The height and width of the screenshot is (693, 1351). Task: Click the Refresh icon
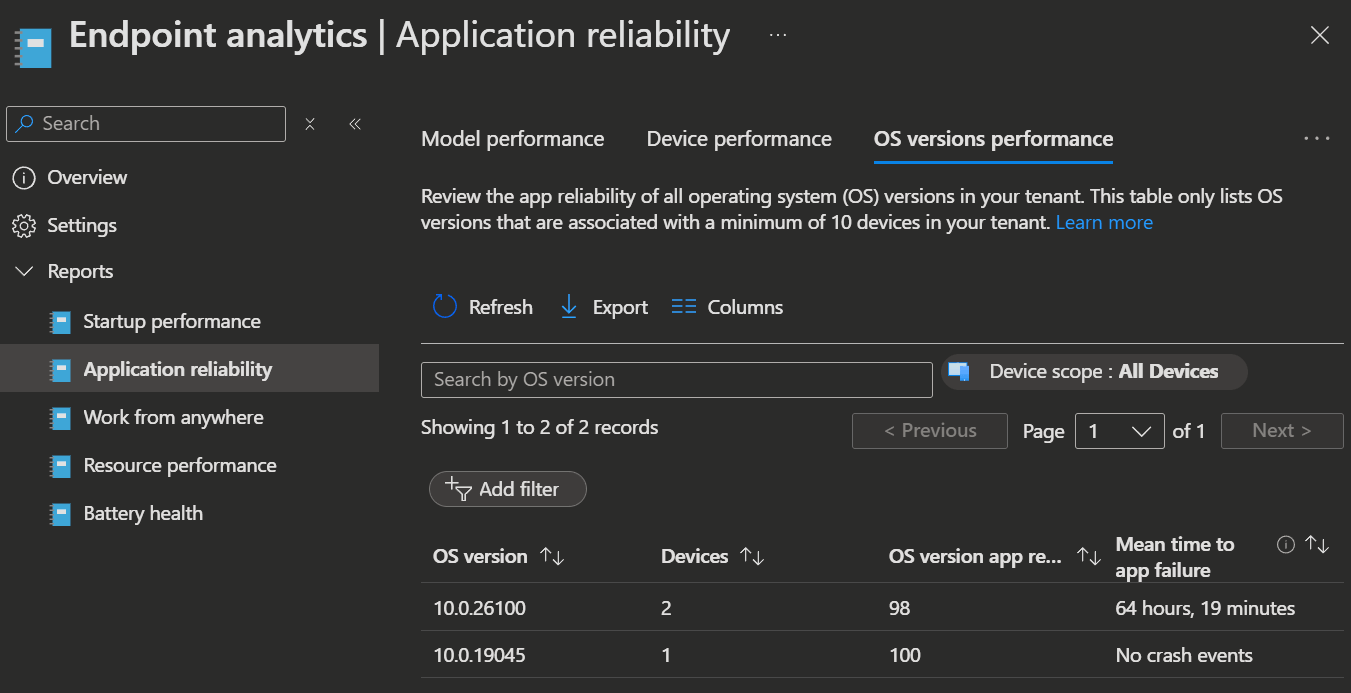[445, 307]
